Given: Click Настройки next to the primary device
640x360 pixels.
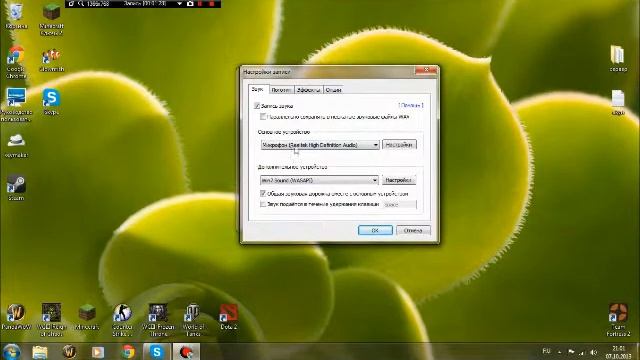Looking at the screenshot, I should coord(399,145).
